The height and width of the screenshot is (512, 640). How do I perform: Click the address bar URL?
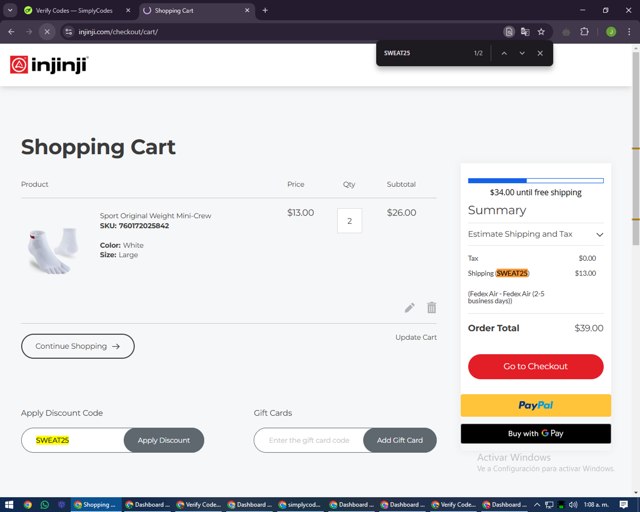[118, 31]
